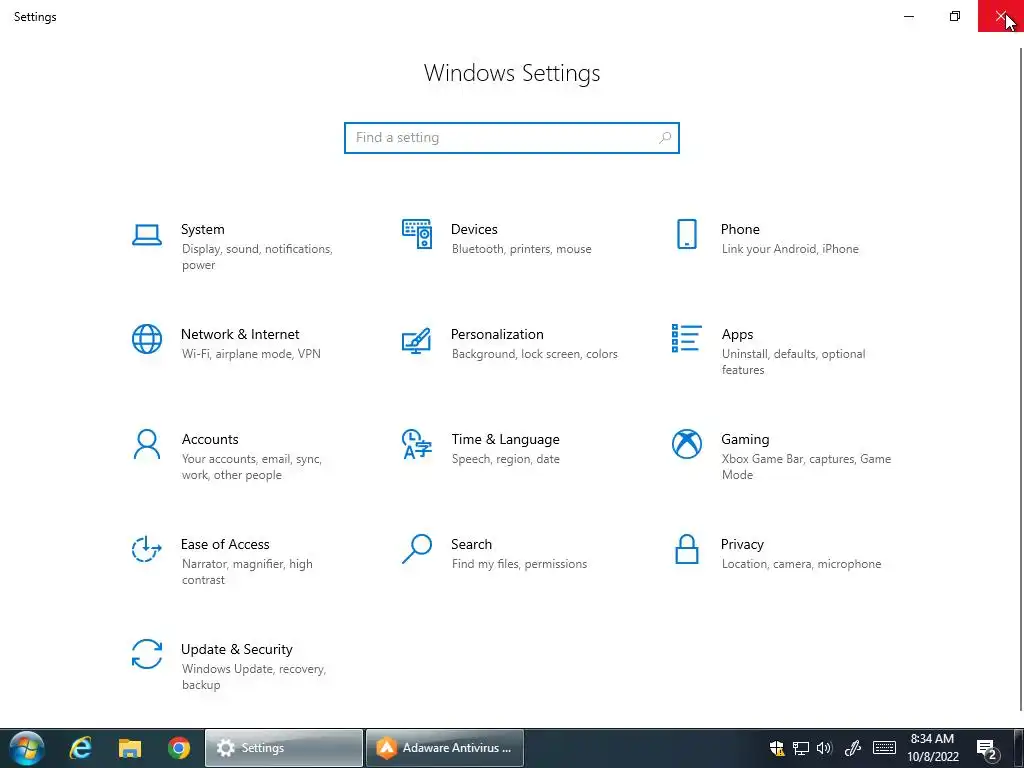The image size is (1024, 768).
Task: Open File Explorer from taskbar
Action: [130, 748]
